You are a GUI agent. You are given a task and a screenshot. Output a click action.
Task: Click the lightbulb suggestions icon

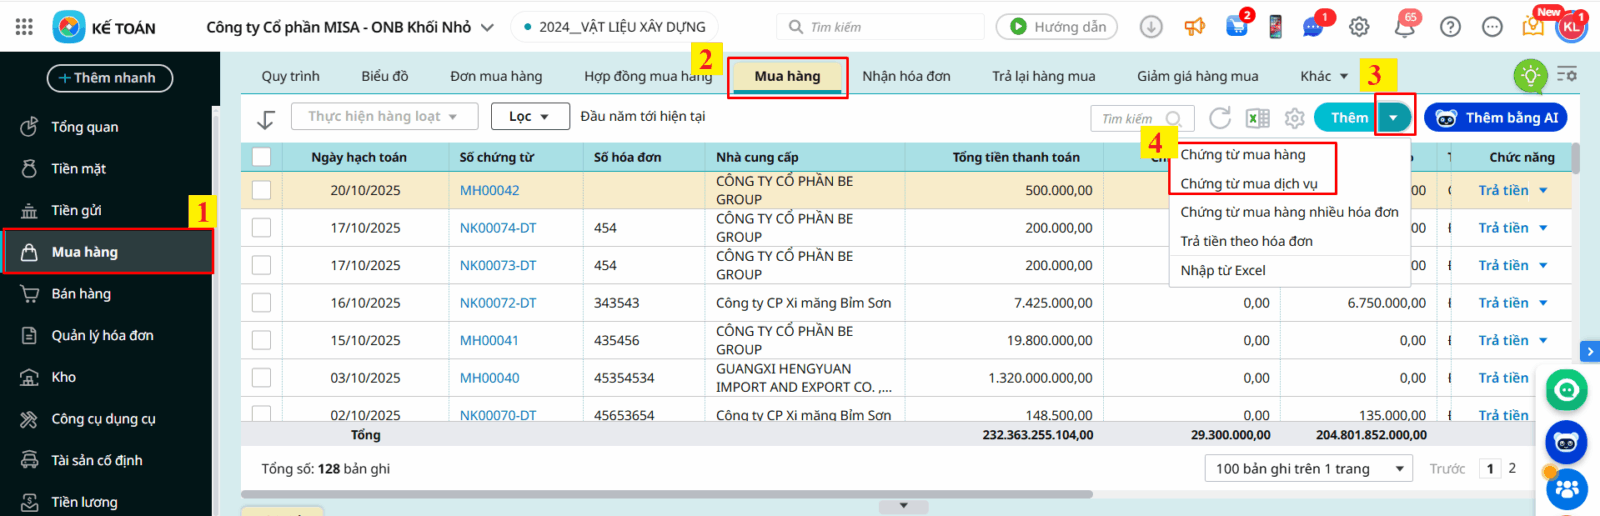(1530, 76)
